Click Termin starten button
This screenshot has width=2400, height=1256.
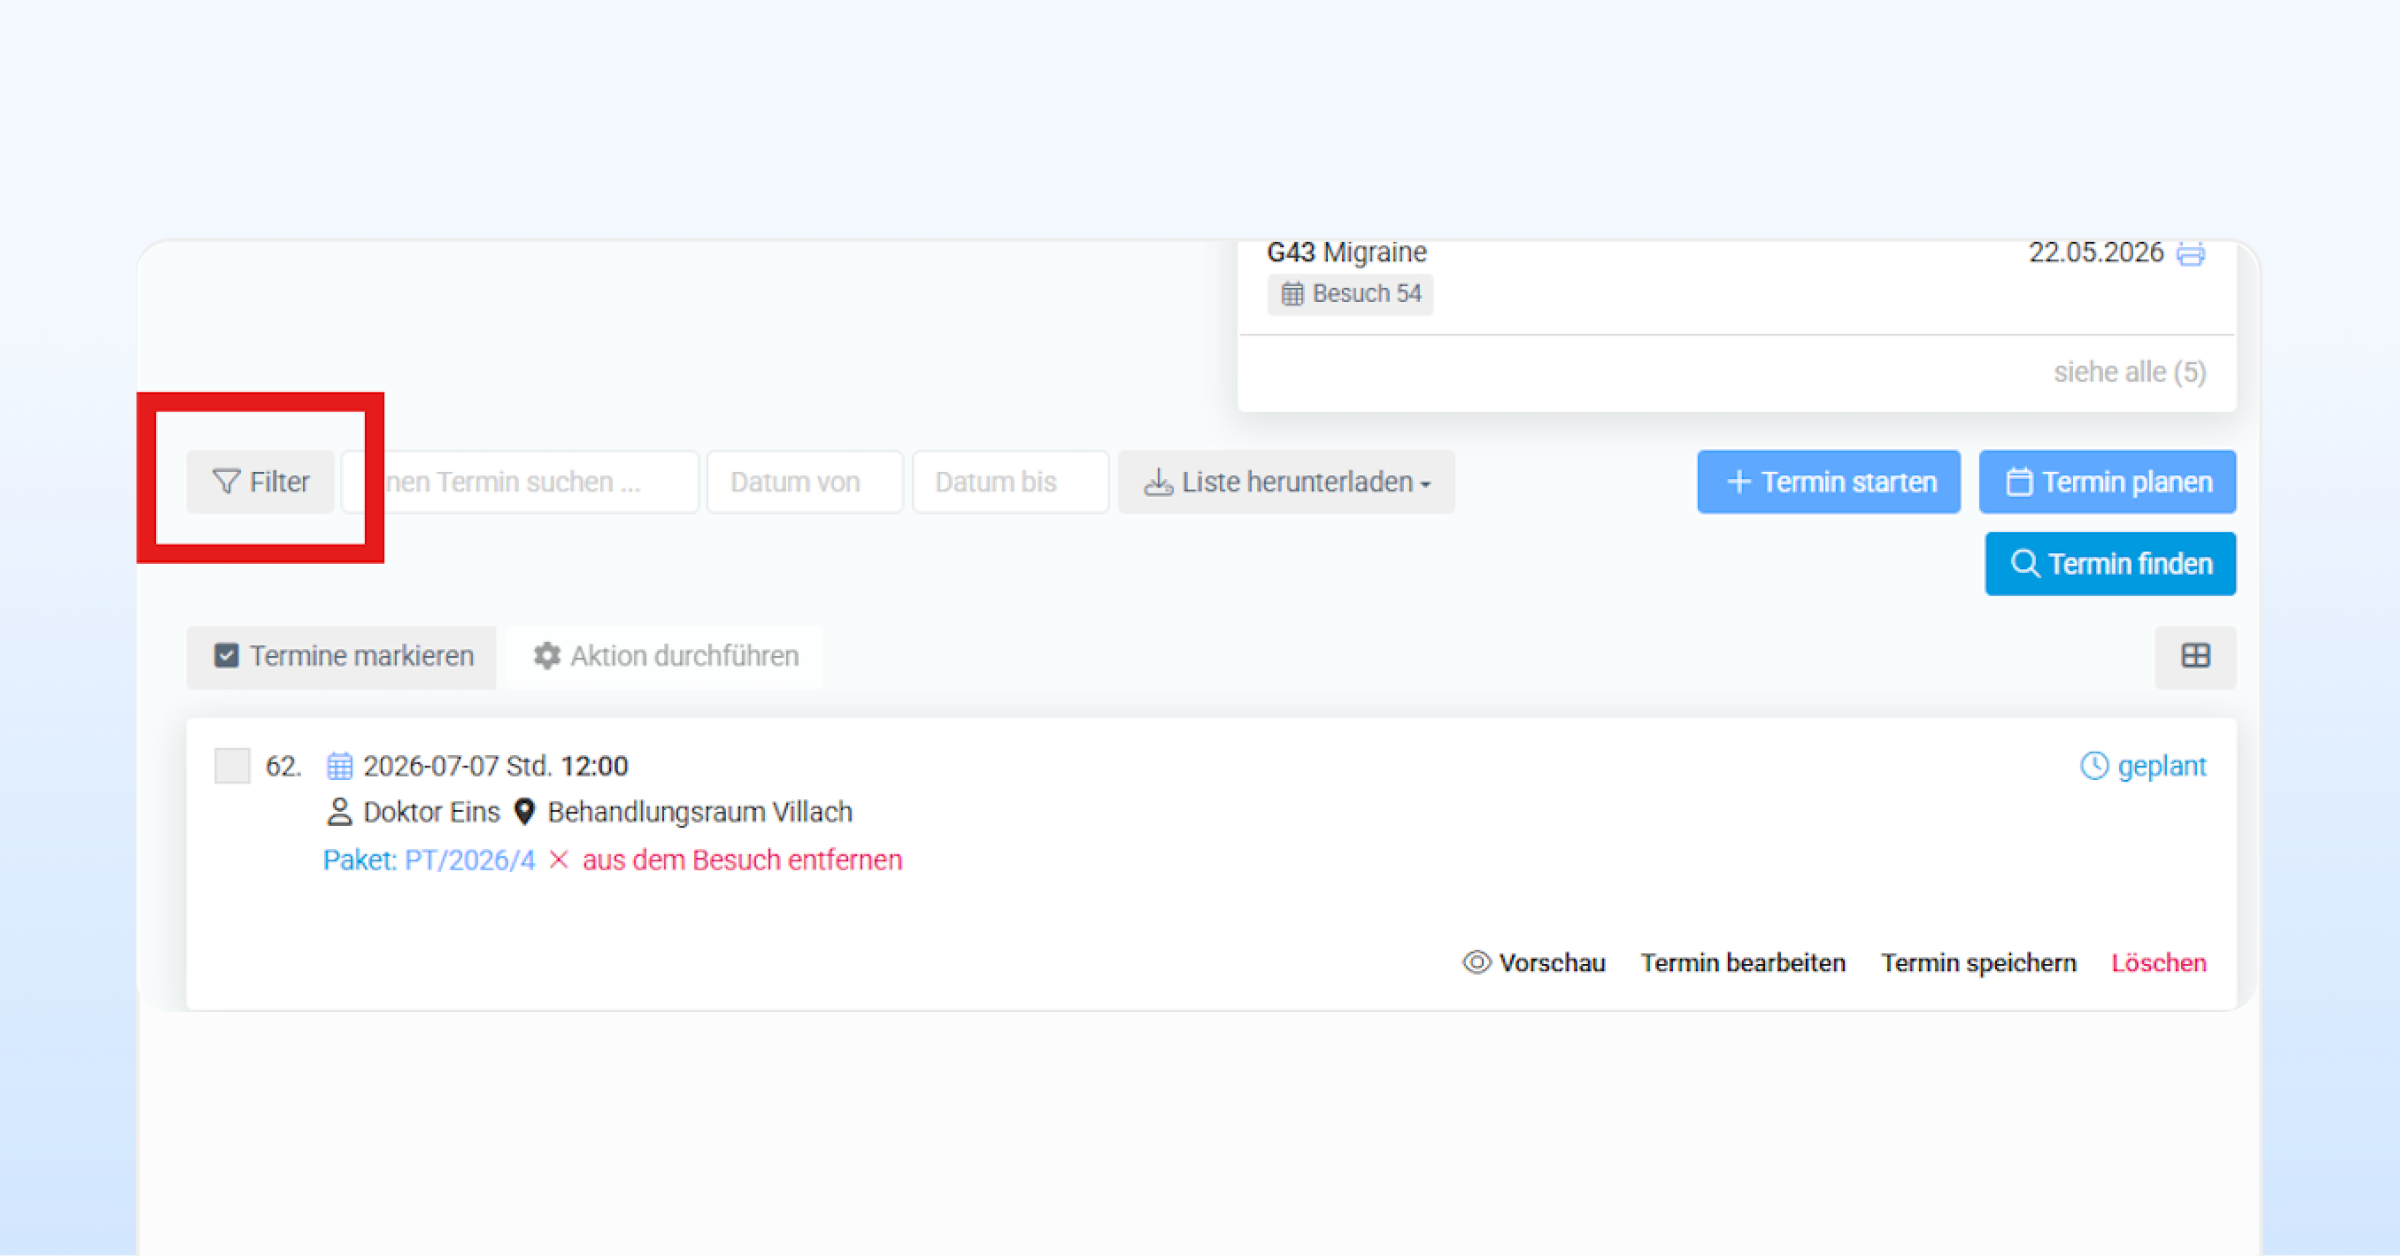1828,482
